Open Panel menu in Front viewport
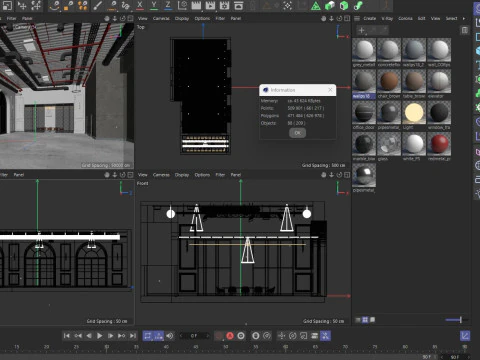 pyautogui.click(x=236, y=175)
